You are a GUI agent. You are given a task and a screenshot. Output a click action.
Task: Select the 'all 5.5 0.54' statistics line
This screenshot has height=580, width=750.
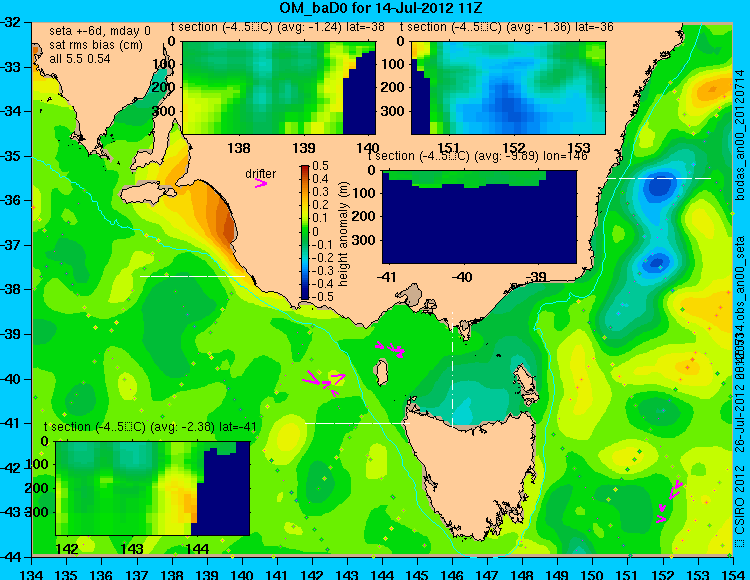click(x=79, y=59)
